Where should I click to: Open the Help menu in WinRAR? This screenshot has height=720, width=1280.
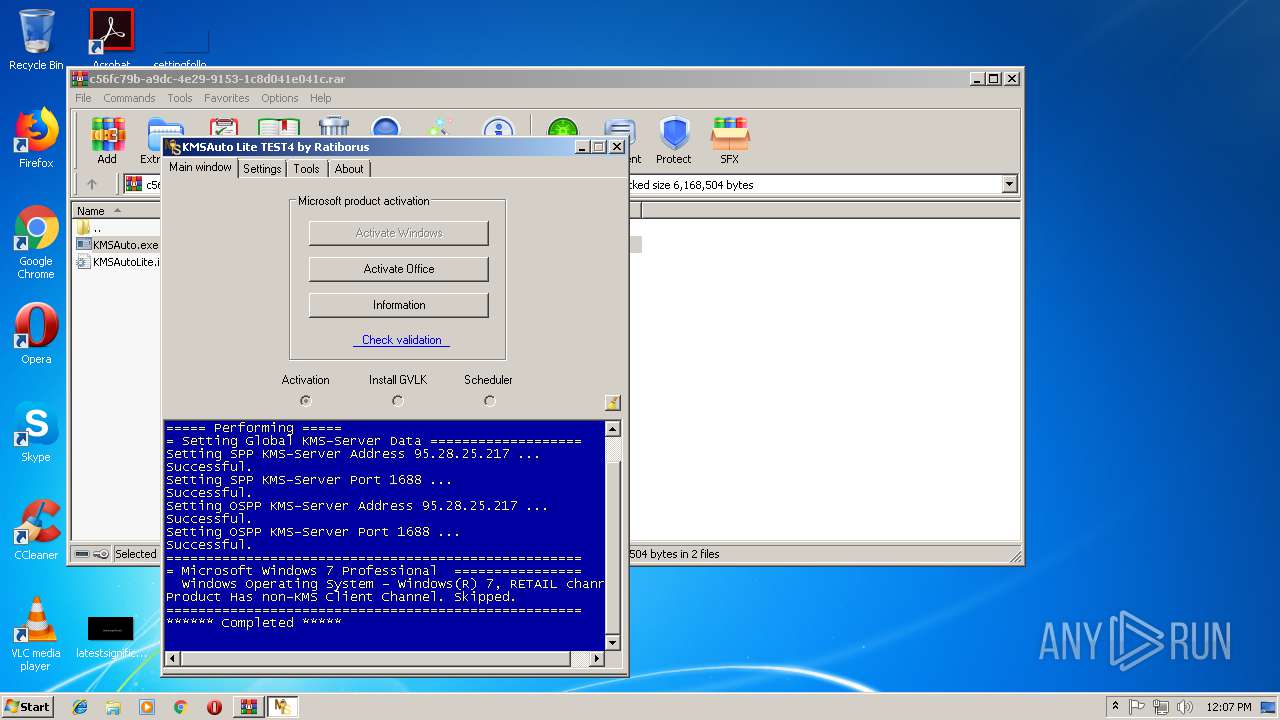(x=320, y=98)
